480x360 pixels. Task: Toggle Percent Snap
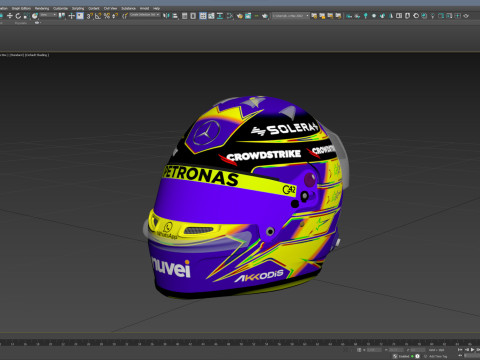pyautogui.click(x=107, y=16)
